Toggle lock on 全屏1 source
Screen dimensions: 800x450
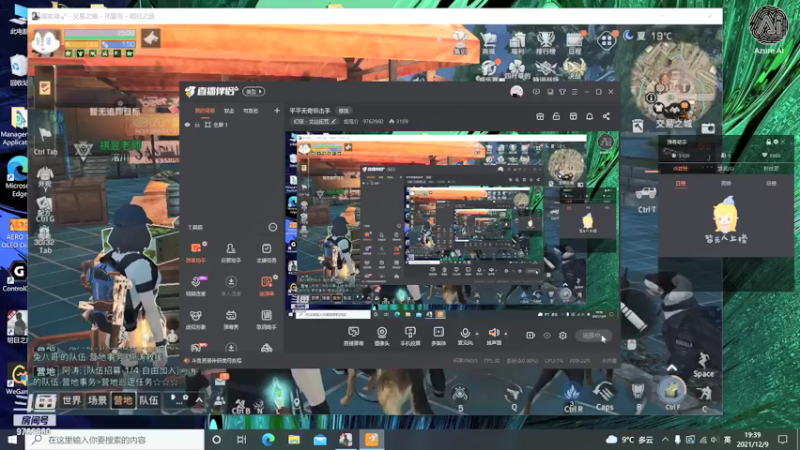pyautogui.click(x=197, y=124)
